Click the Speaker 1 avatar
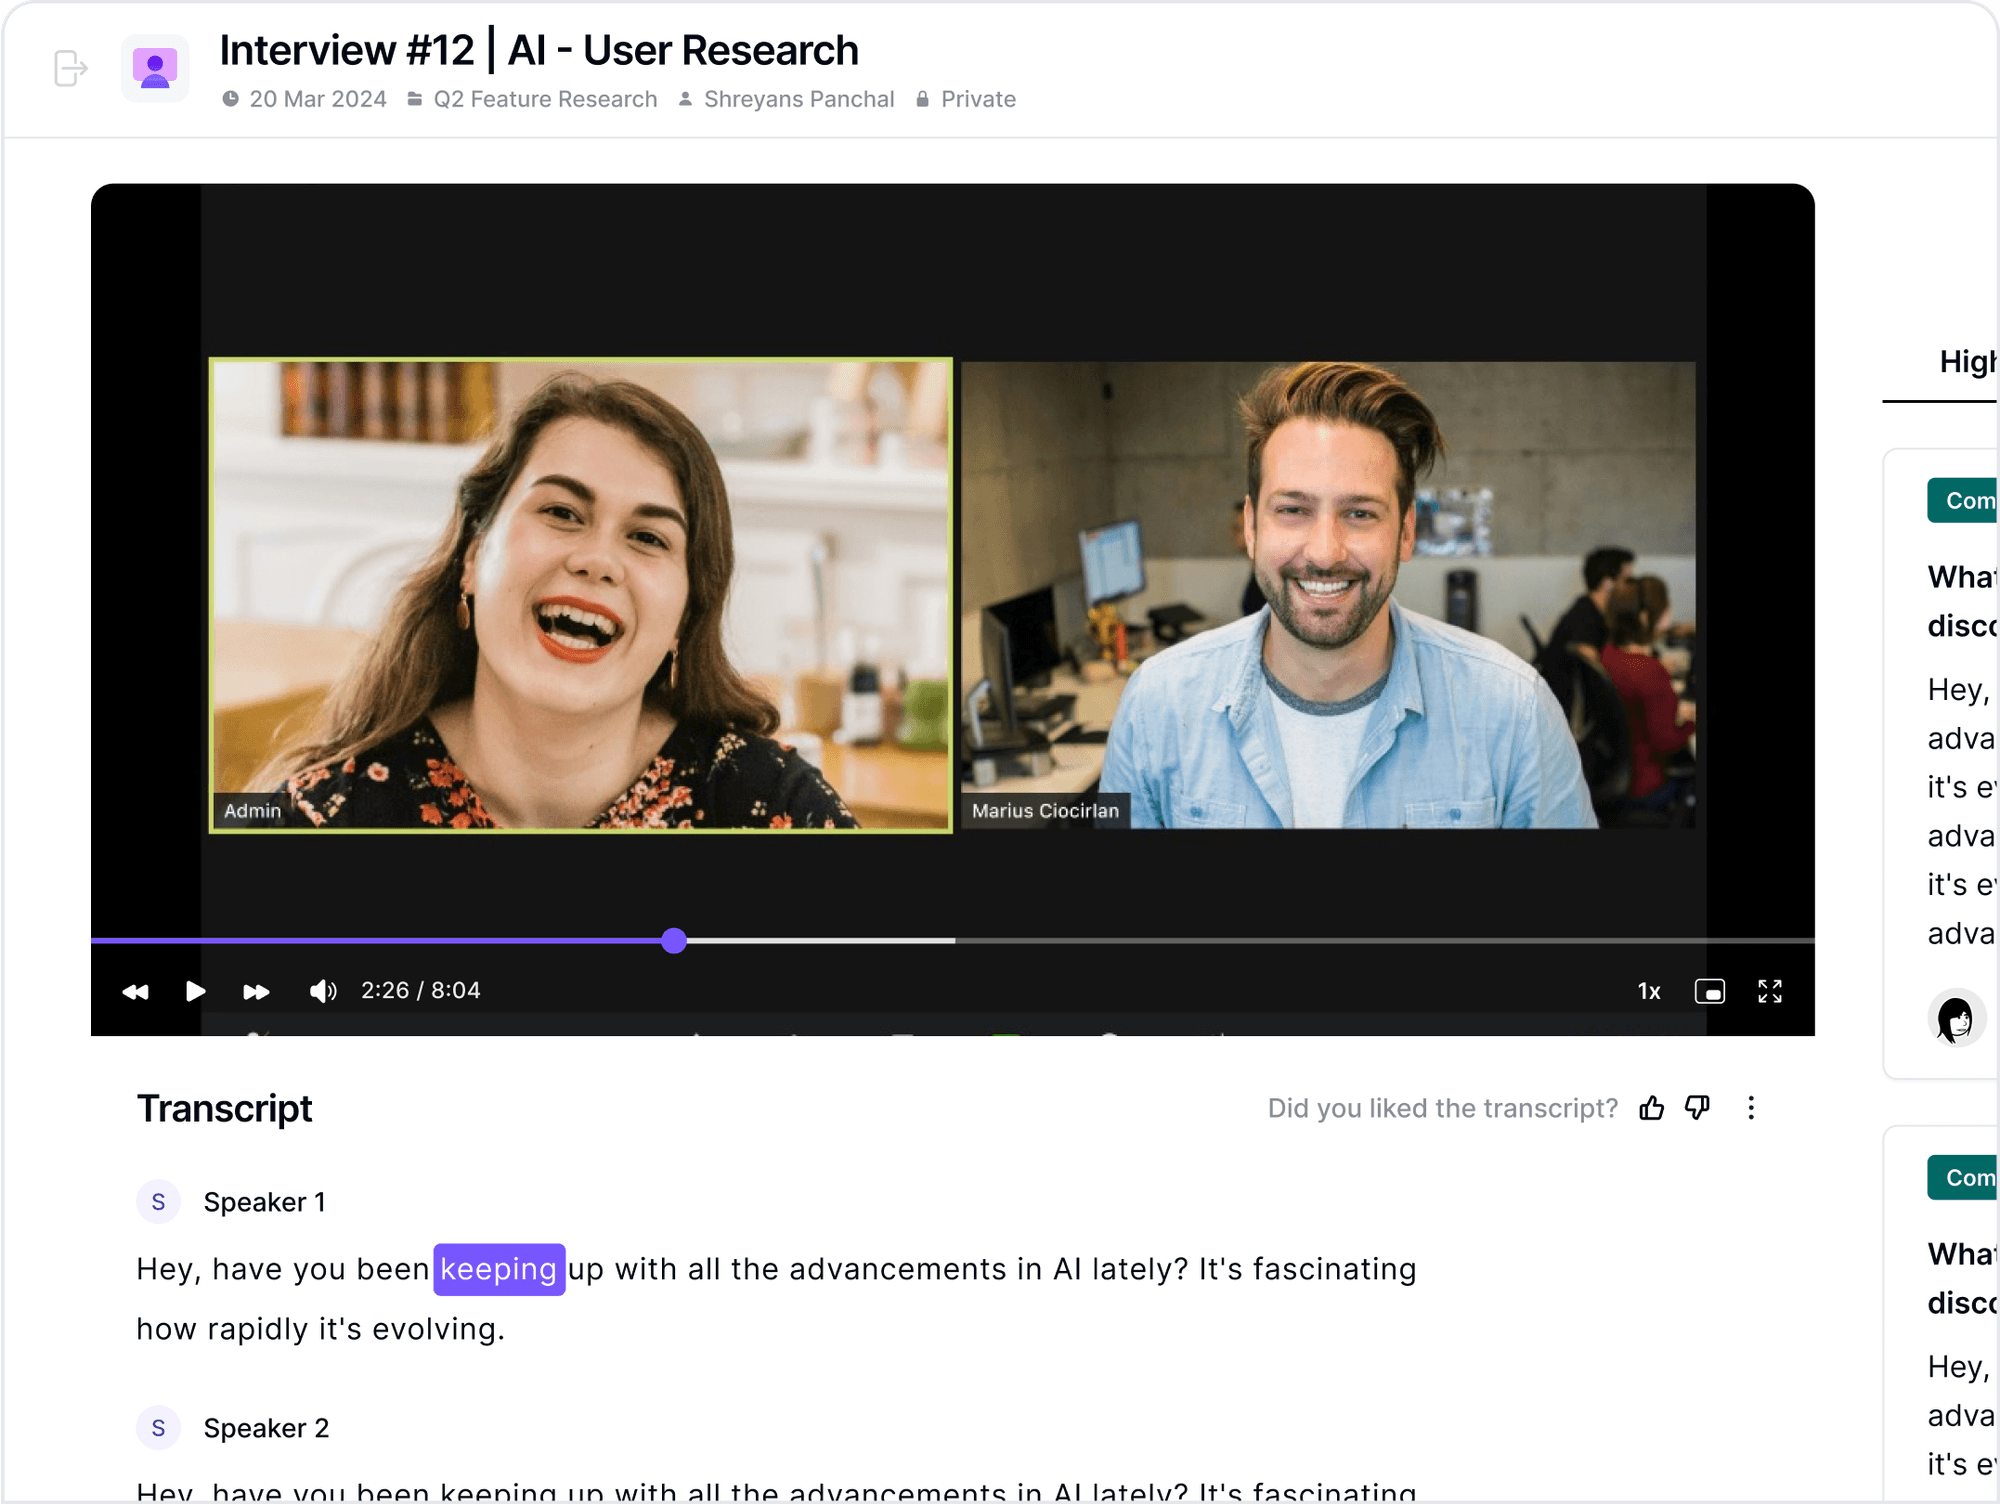 [158, 1202]
